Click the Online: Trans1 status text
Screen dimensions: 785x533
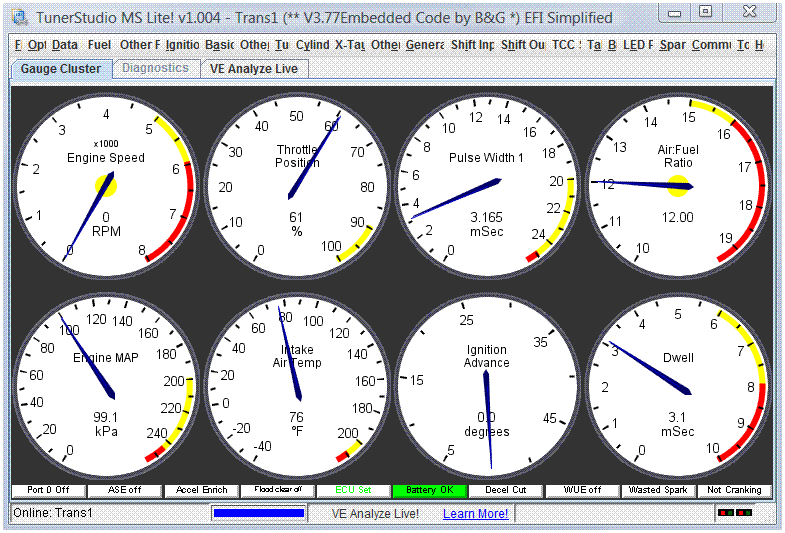pos(53,513)
